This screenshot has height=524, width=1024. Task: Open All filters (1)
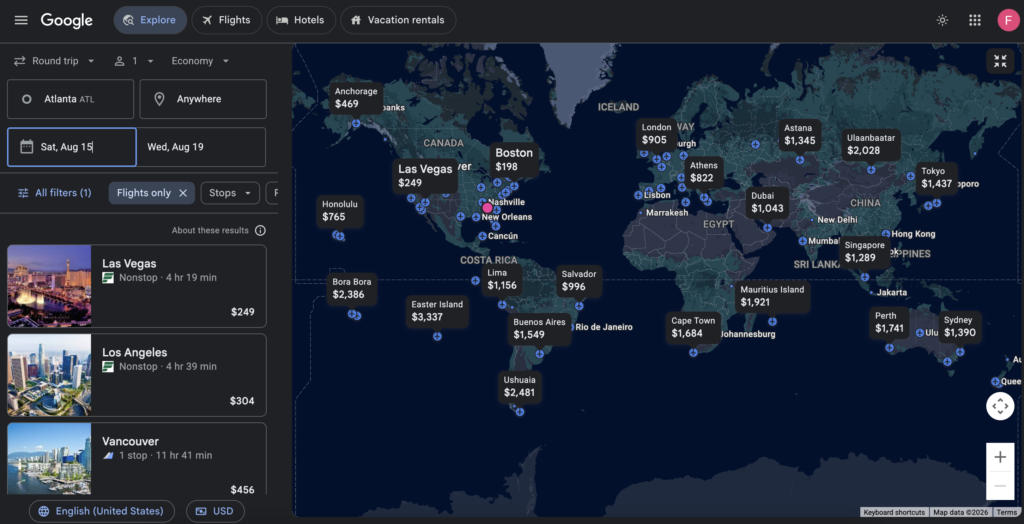(54, 193)
